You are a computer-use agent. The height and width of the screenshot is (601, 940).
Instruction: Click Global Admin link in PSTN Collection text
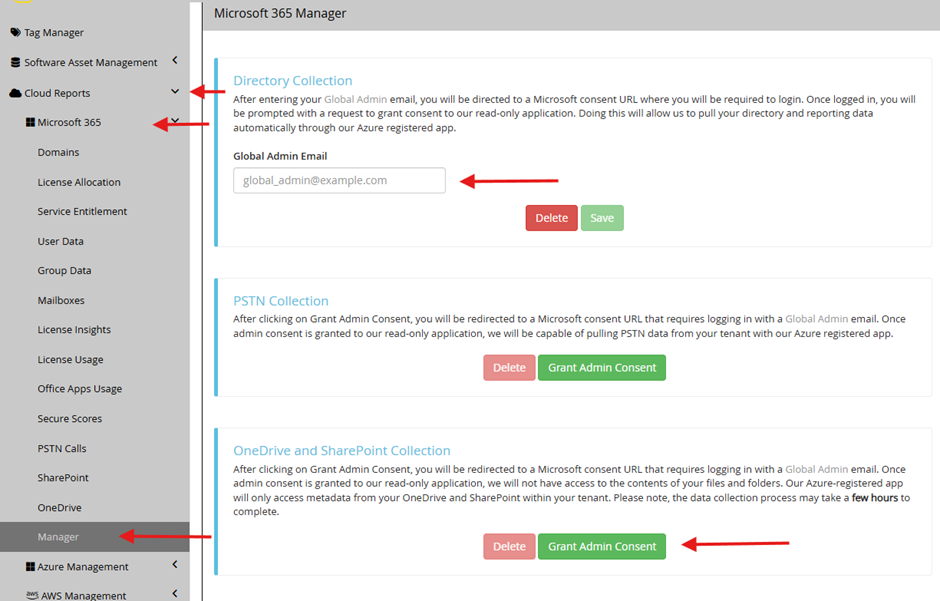point(817,319)
